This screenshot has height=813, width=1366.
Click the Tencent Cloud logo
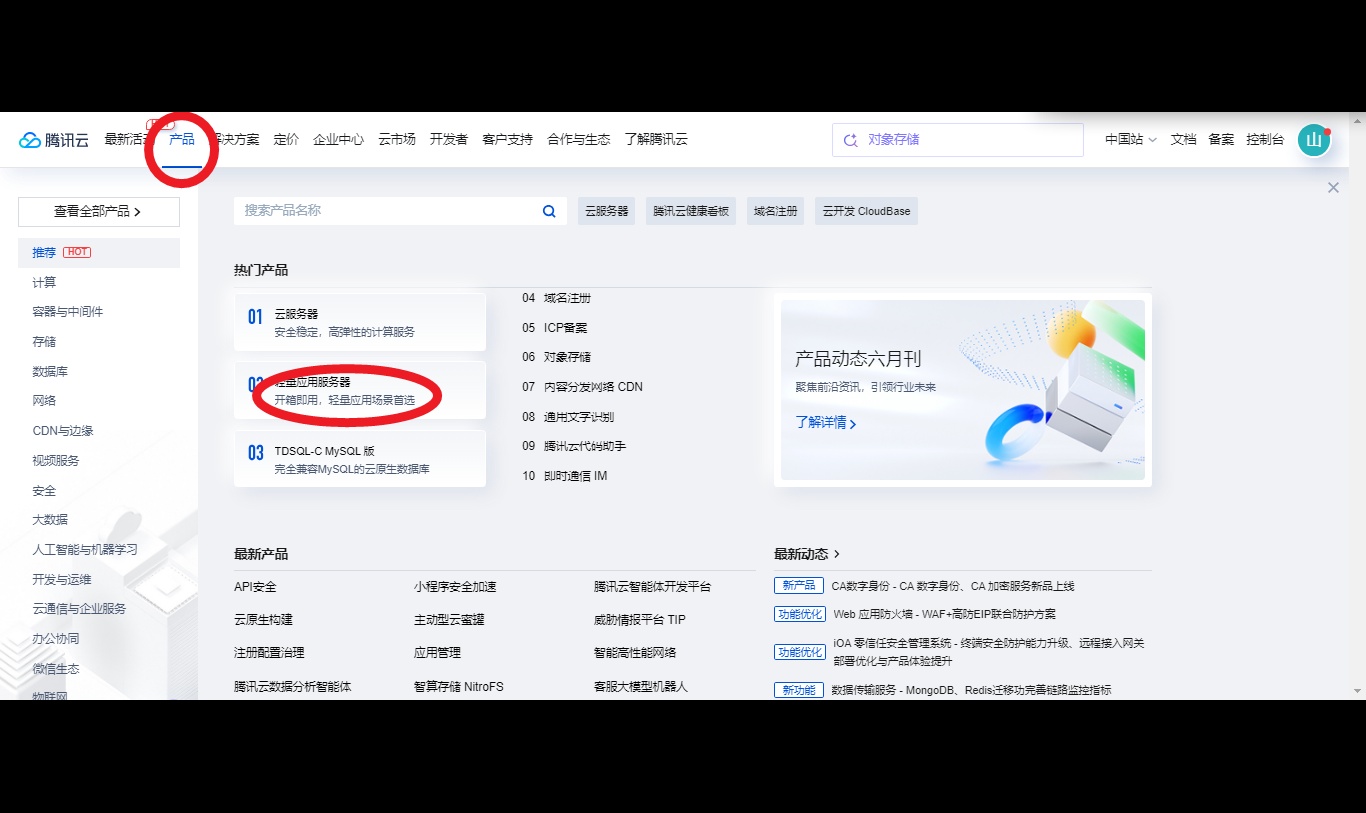[54, 140]
